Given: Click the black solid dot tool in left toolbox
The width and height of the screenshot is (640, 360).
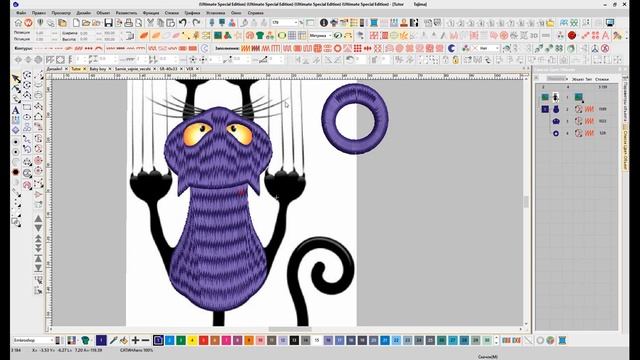Looking at the screenshot, I should [16, 172].
